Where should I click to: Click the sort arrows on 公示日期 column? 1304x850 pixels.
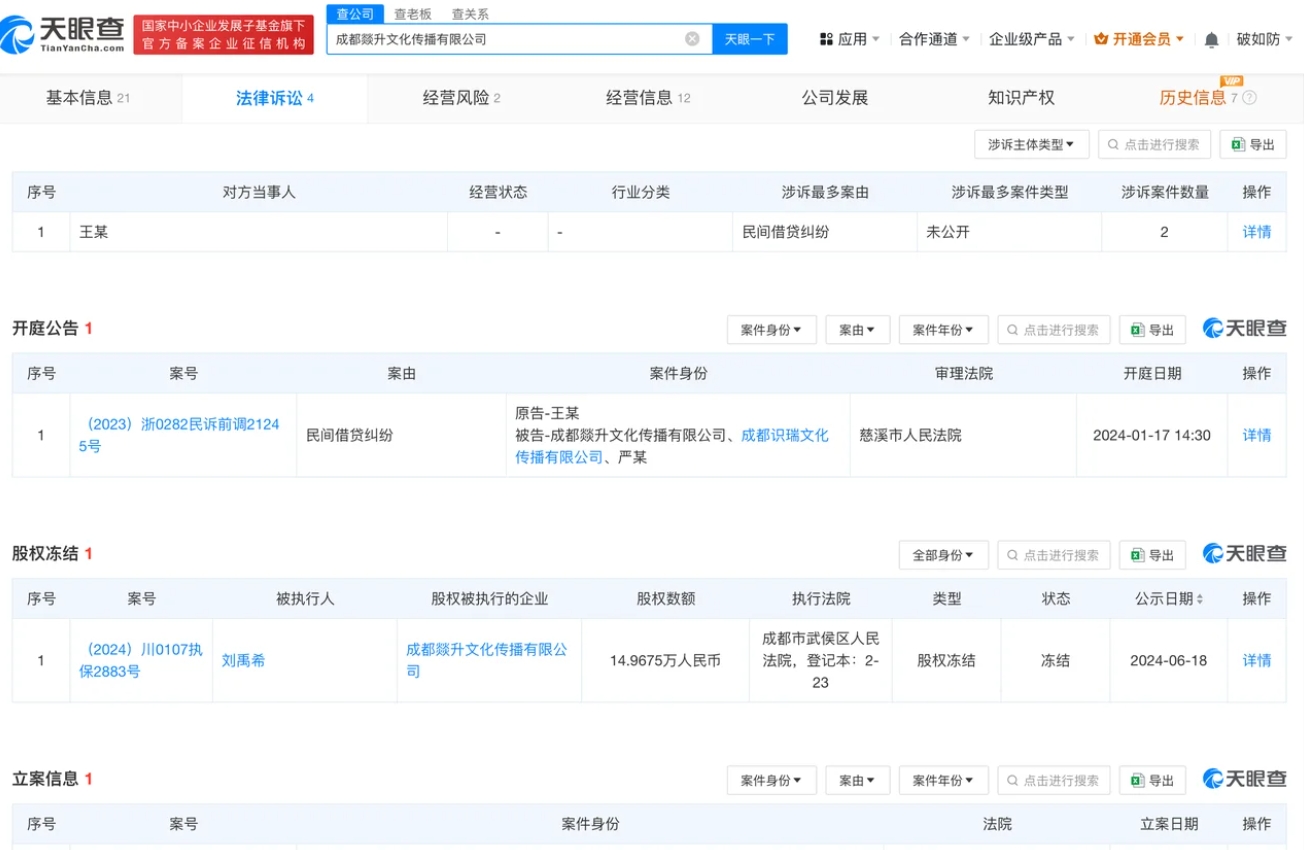(x=1199, y=599)
